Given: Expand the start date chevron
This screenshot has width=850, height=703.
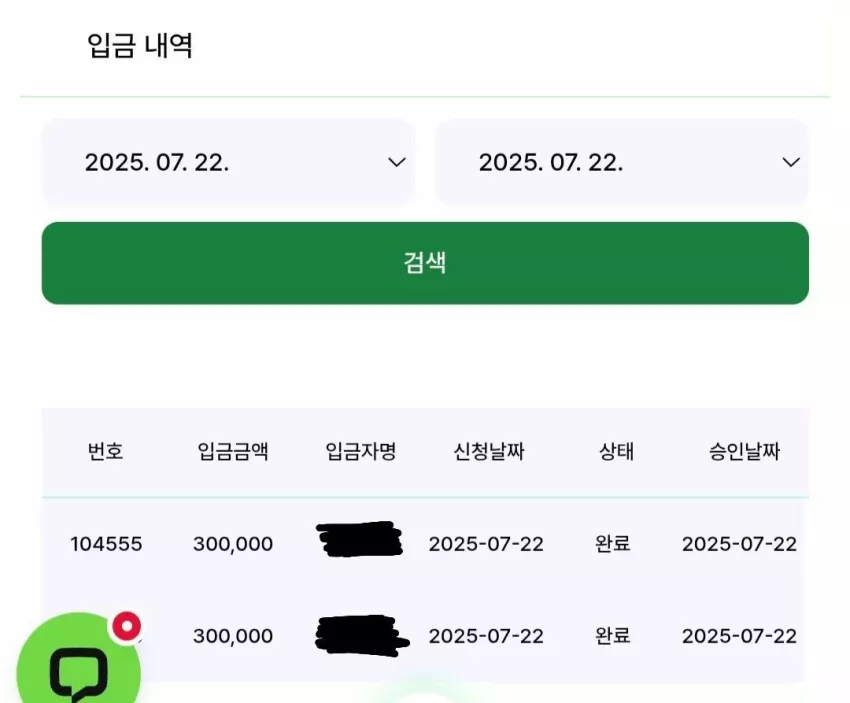Looking at the screenshot, I should (x=397, y=162).
